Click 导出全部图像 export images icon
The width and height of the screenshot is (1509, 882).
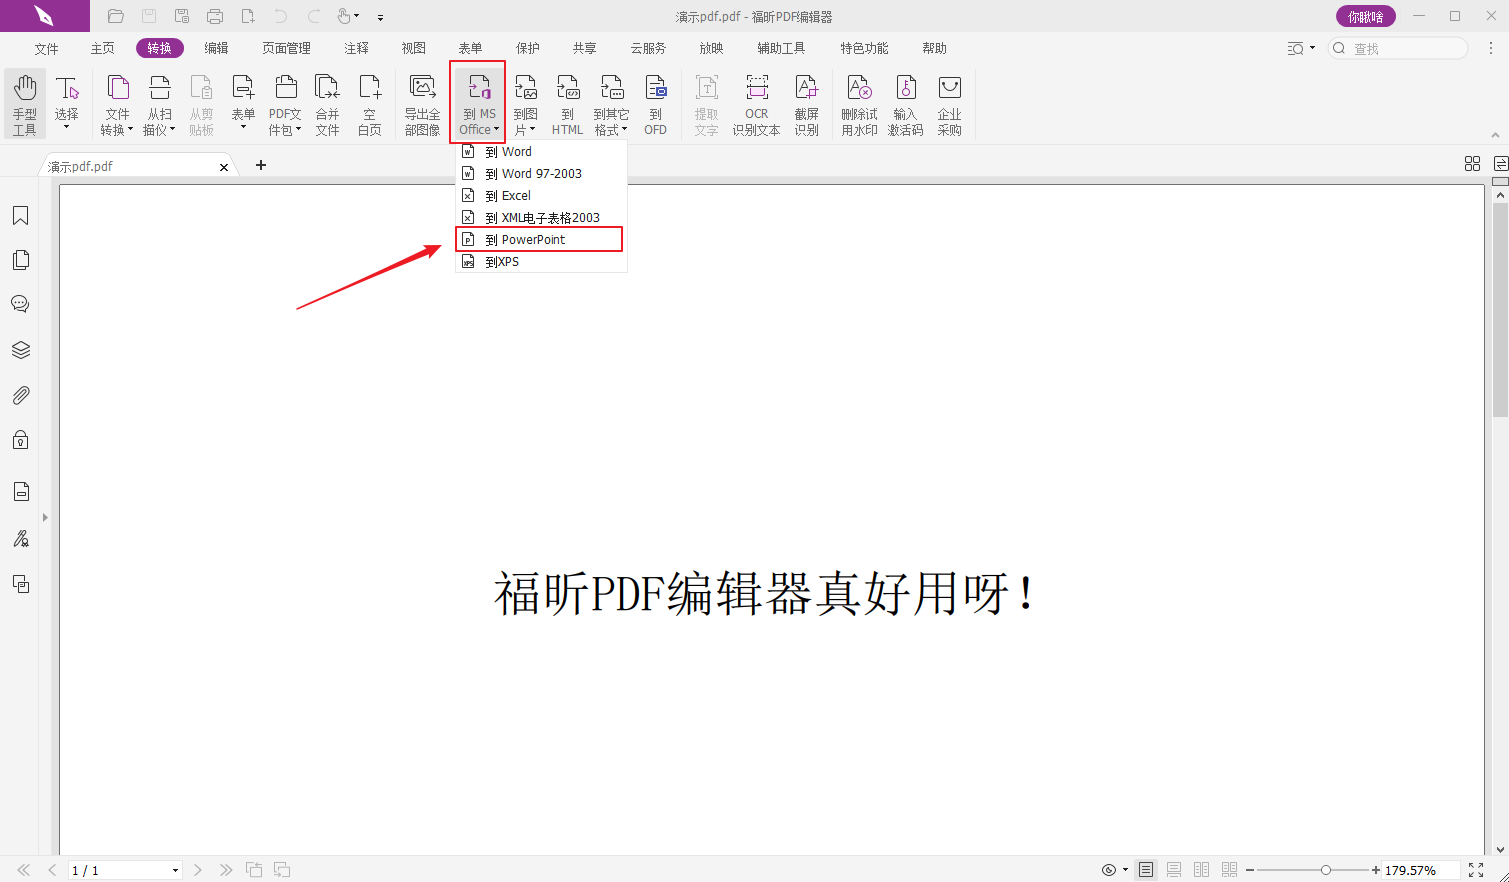(x=422, y=104)
